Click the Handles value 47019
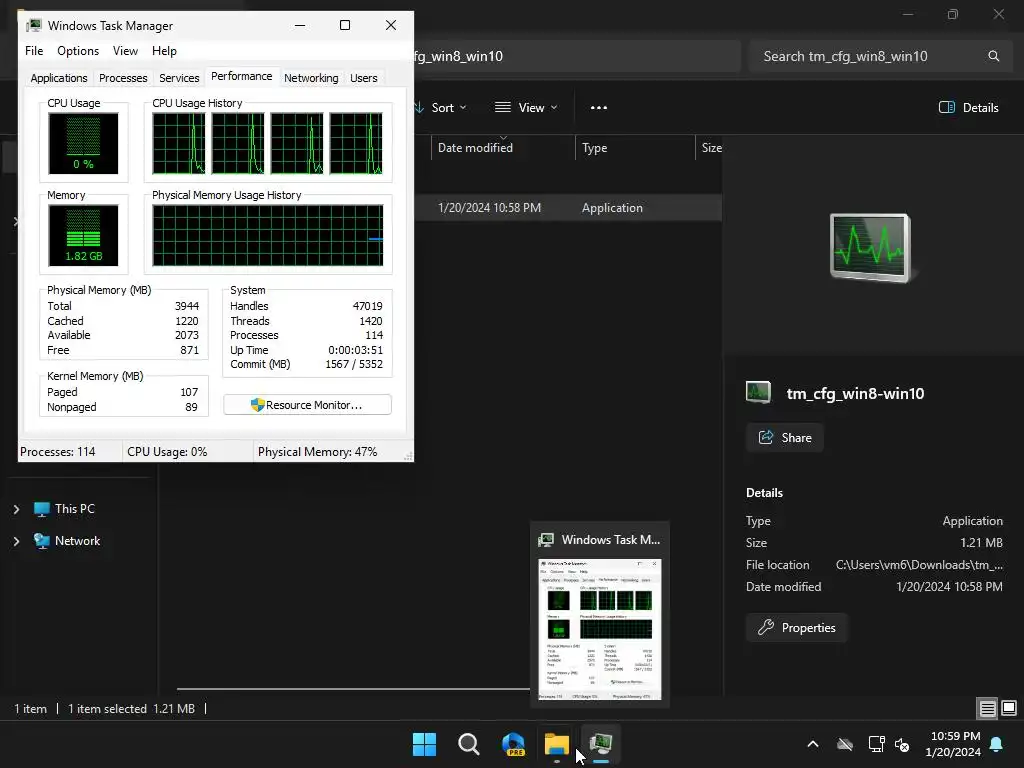Screen dimensions: 1024x768 pos(368,306)
